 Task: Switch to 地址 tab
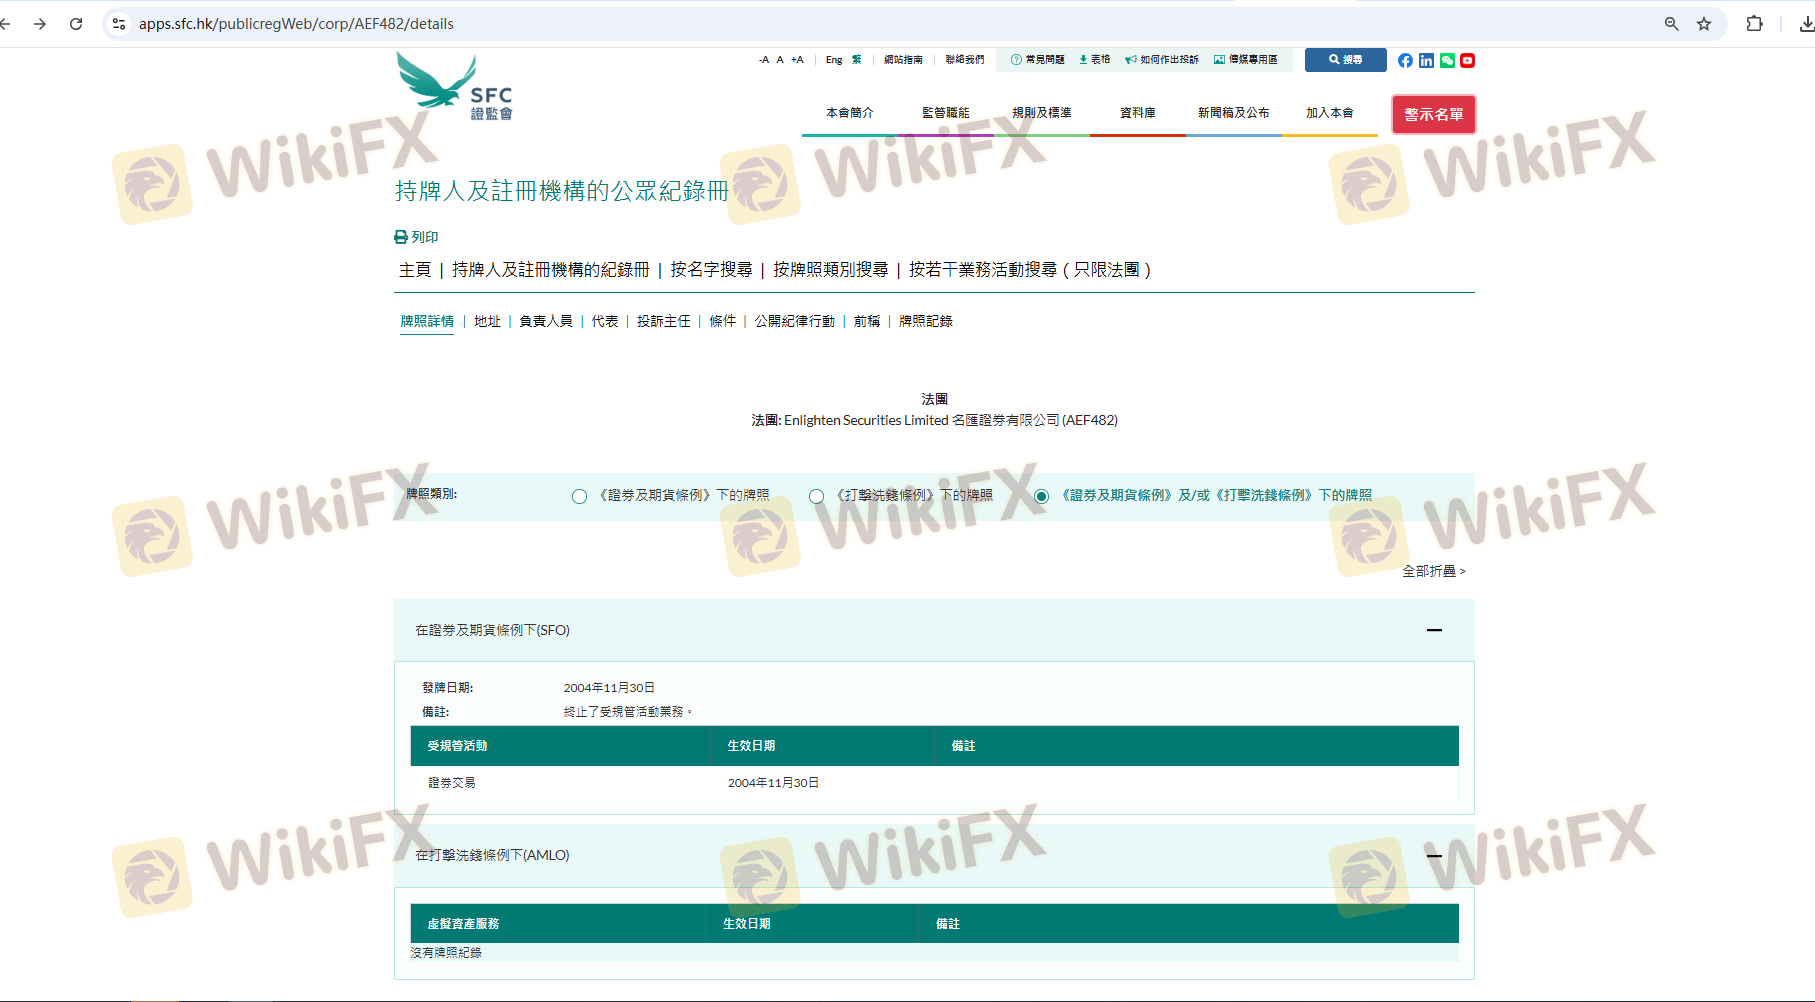pos(487,321)
